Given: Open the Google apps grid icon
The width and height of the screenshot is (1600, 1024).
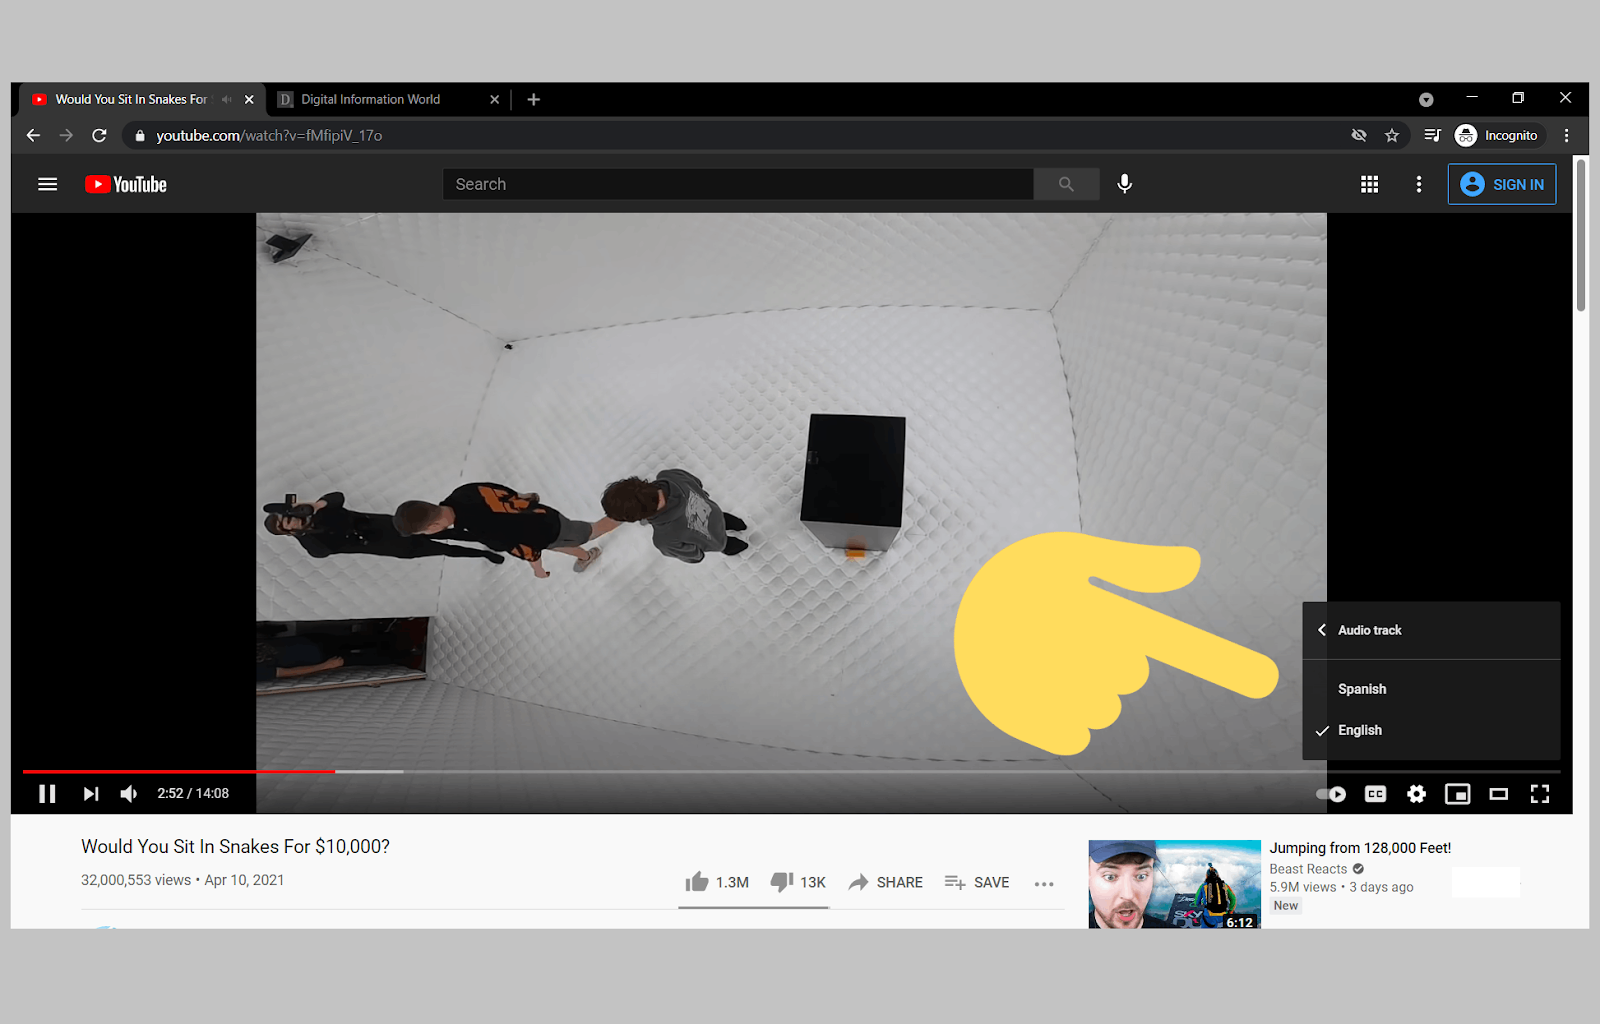Looking at the screenshot, I should [x=1369, y=184].
